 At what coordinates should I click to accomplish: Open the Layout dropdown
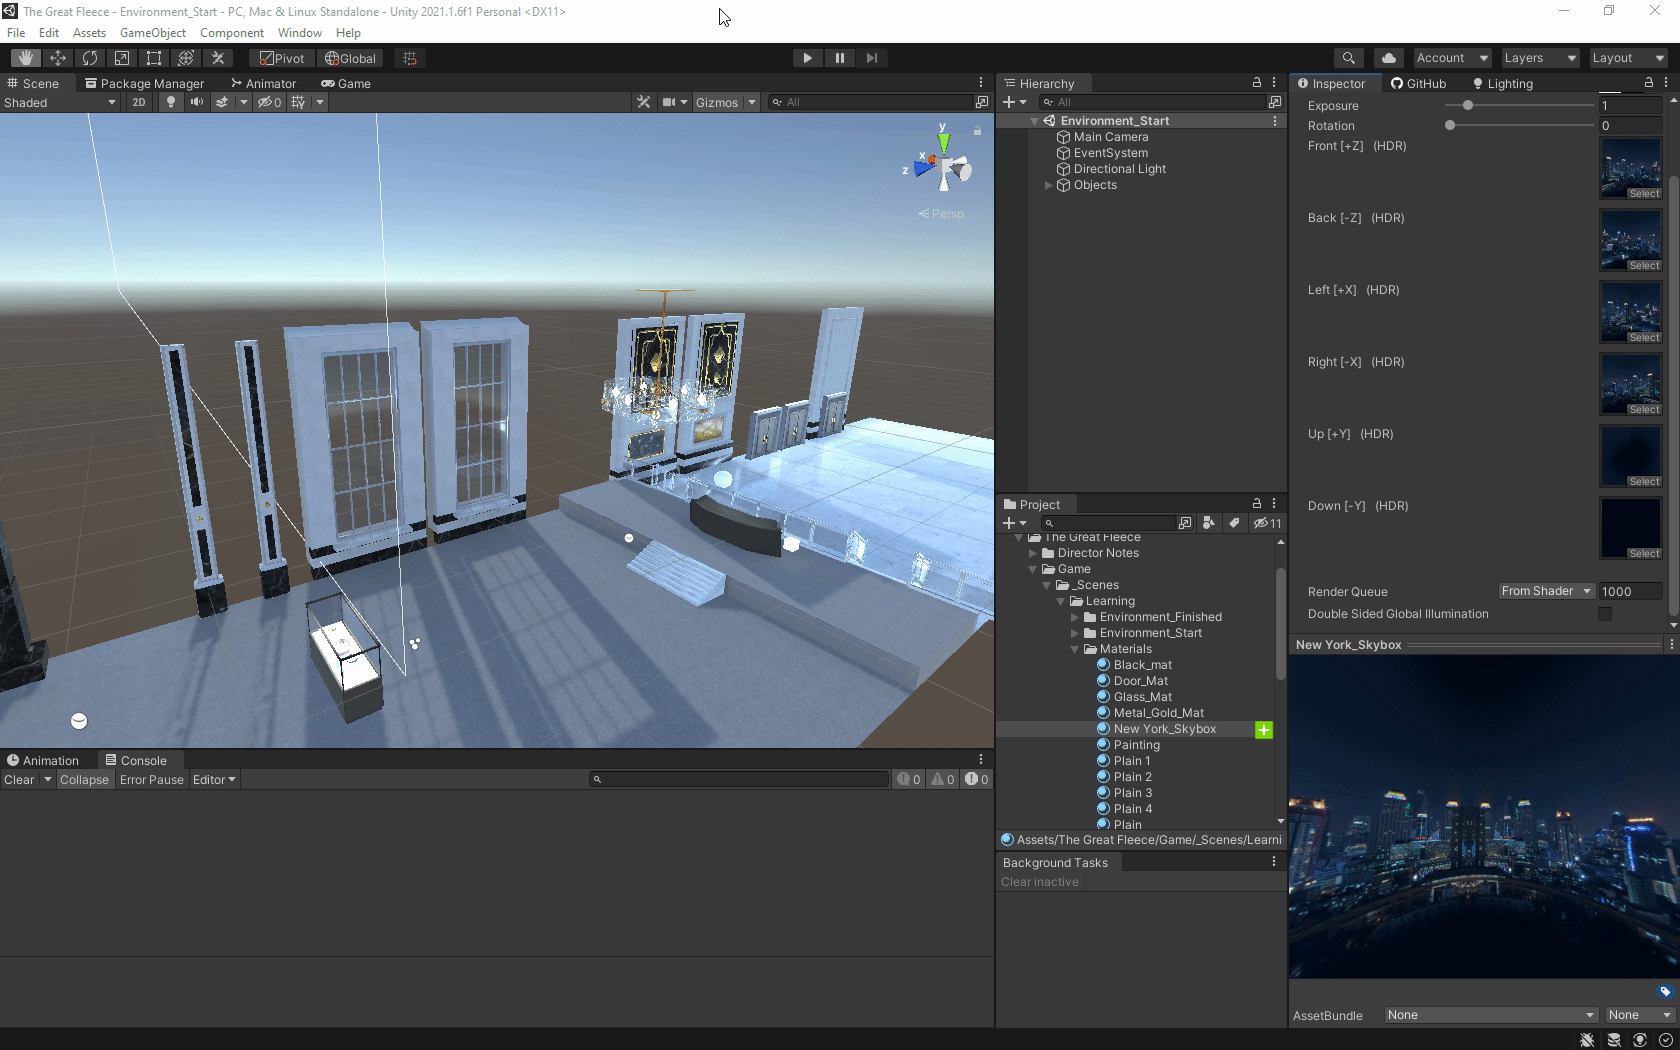1628,58
